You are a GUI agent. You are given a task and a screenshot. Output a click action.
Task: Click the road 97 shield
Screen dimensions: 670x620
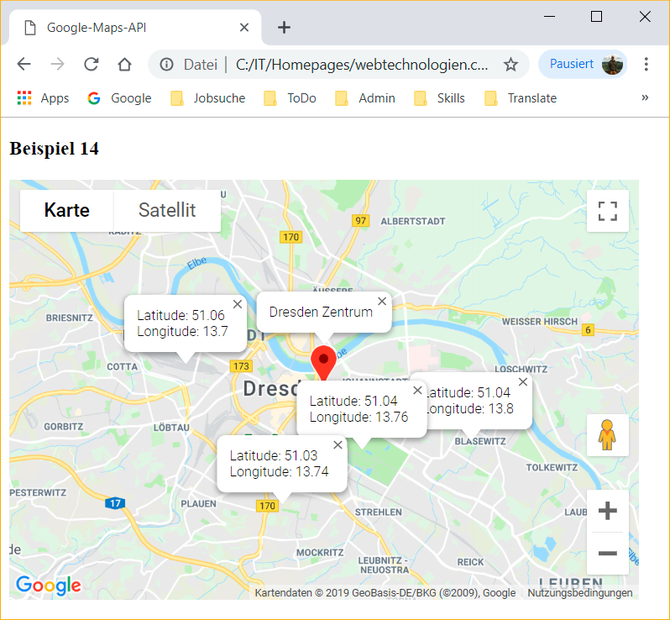(361, 220)
